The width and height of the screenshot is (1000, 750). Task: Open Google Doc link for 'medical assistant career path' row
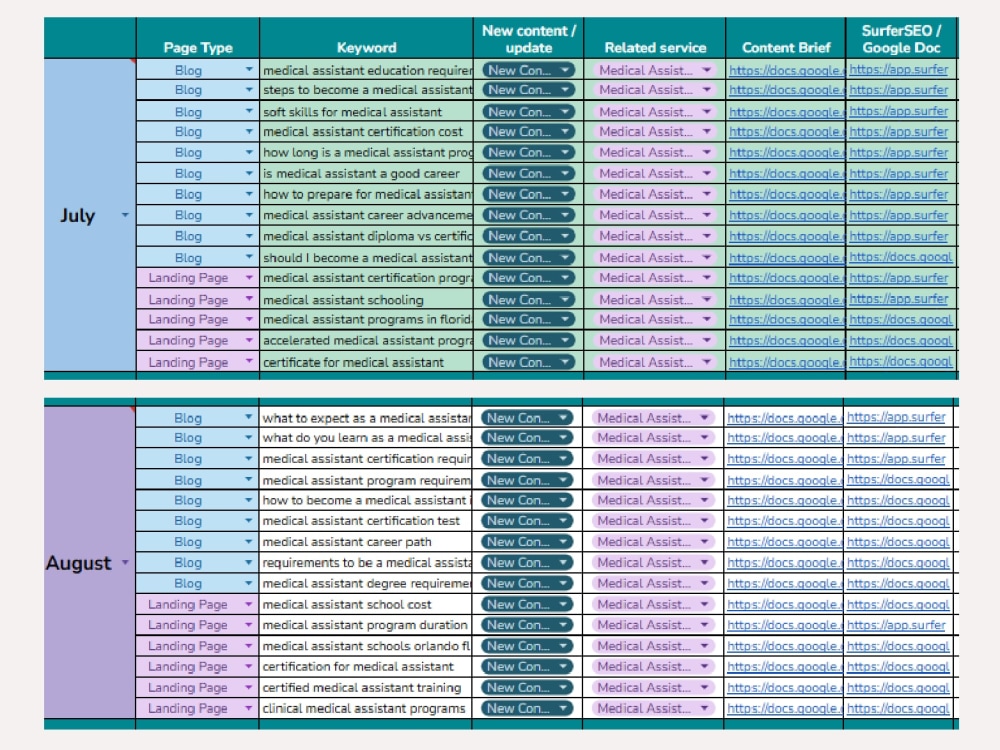click(x=898, y=541)
